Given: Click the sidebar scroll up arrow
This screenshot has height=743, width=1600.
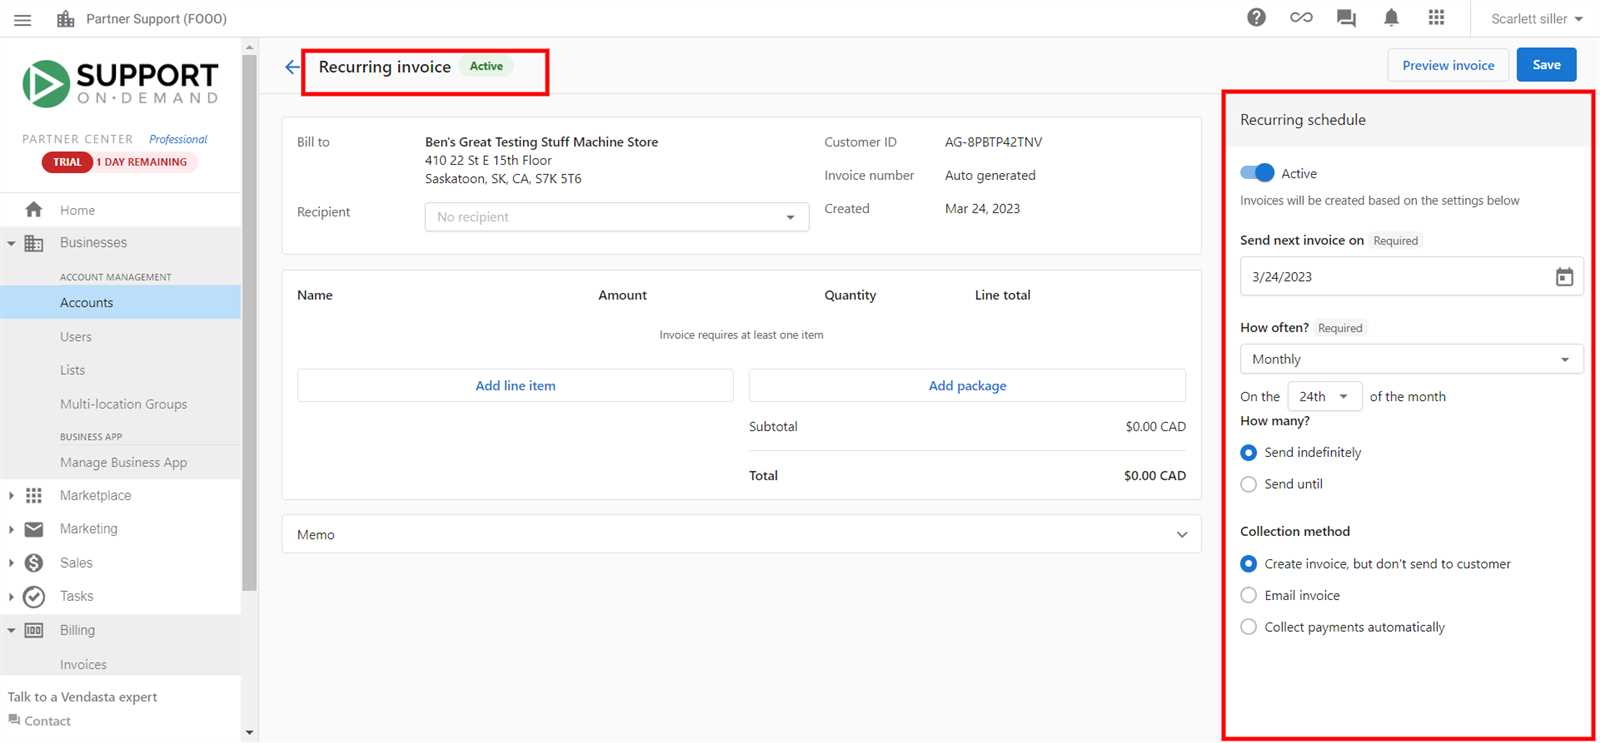Looking at the screenshot, I should point(249,46).
